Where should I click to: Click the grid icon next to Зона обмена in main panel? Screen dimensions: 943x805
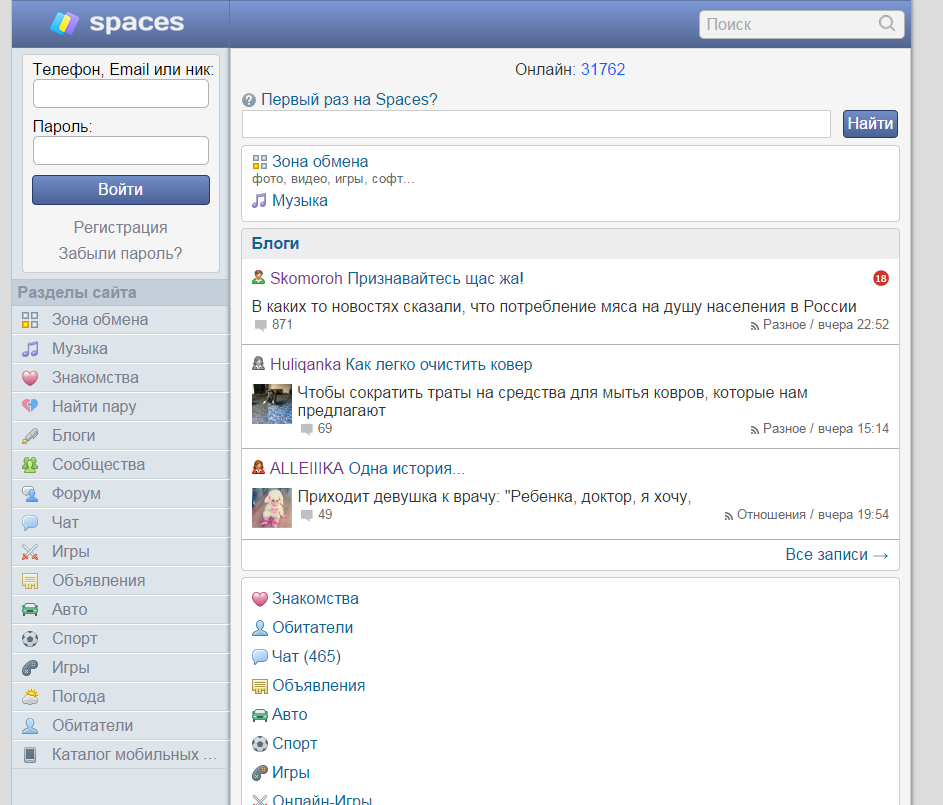[259, 162]
